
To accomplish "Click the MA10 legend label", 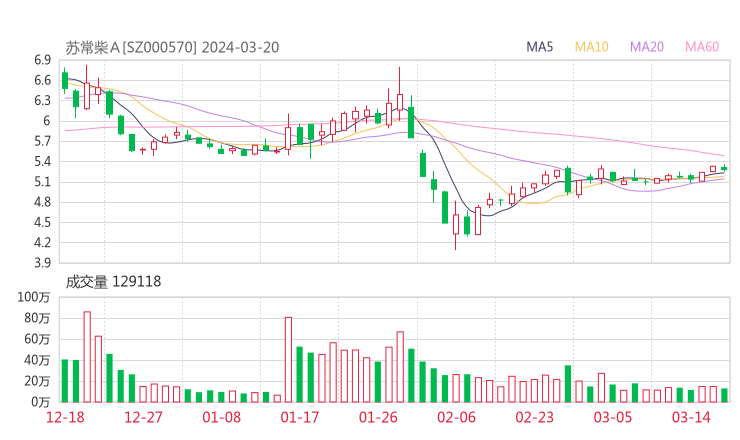I will pos(591,47).
